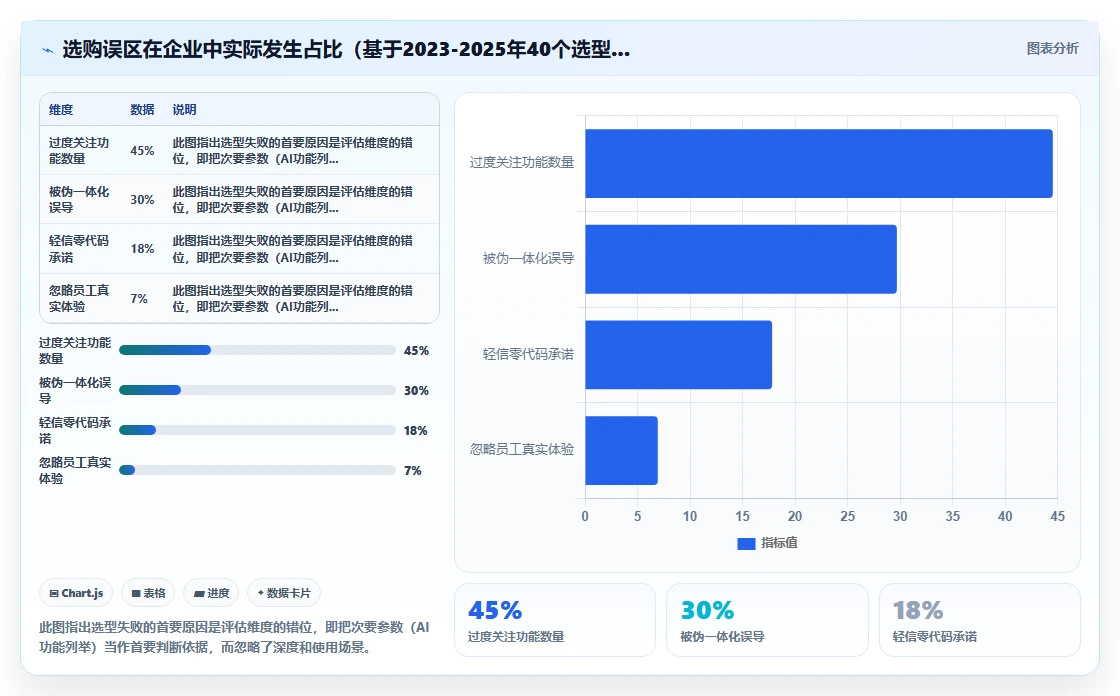Select the 数据卡片 tag chip
This screenshot has width=1120, height=696.
tap(284, 593)
